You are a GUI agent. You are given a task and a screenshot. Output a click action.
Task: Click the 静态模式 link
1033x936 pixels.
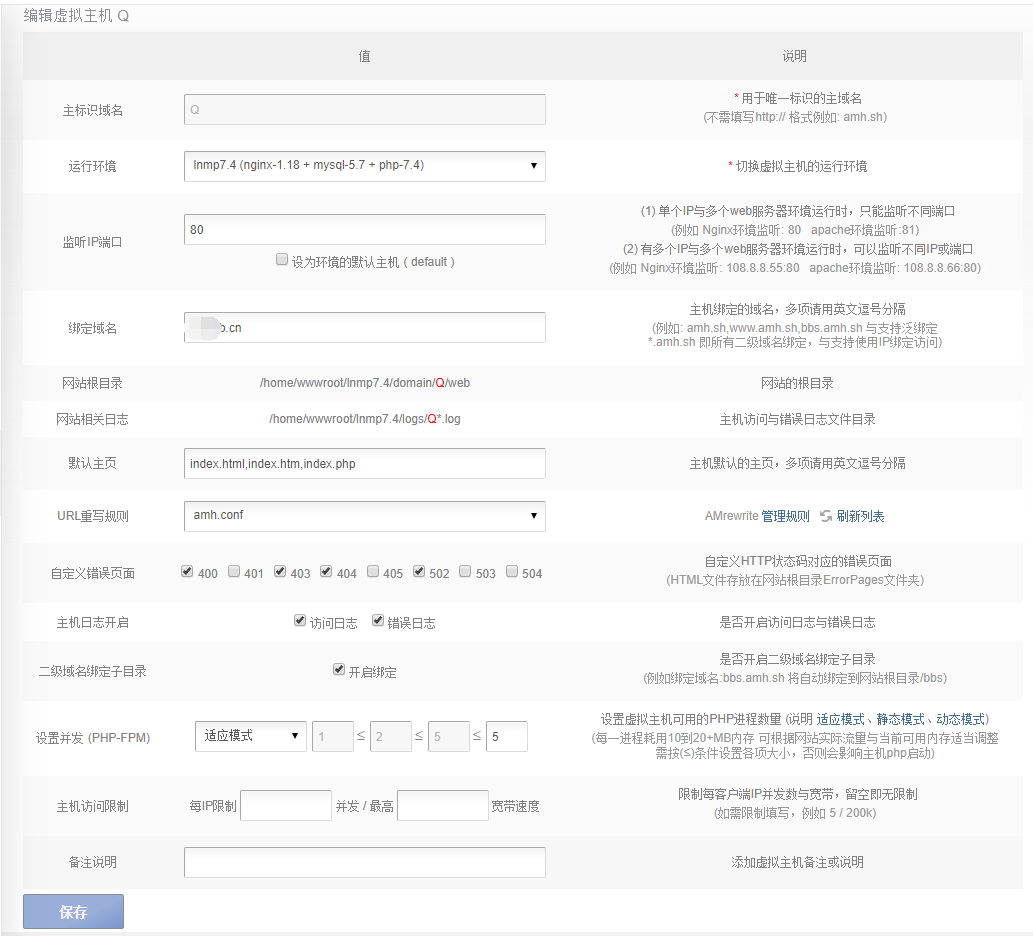tap(900, 719)
